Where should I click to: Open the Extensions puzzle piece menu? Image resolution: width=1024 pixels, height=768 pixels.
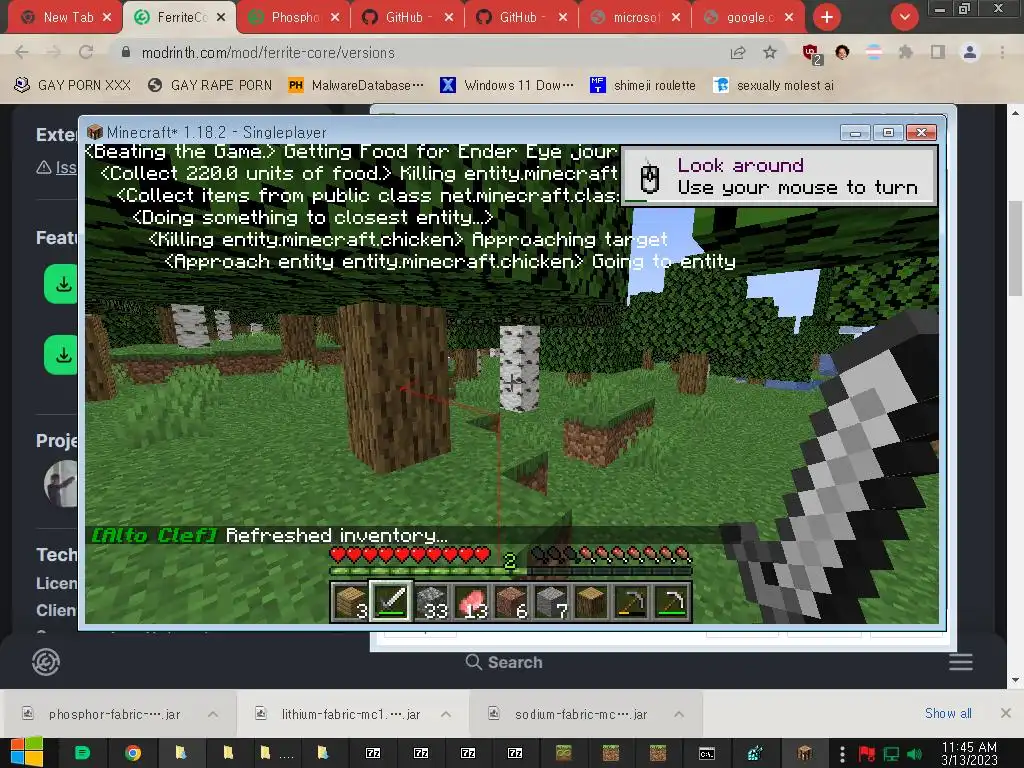tap(905, 52)
